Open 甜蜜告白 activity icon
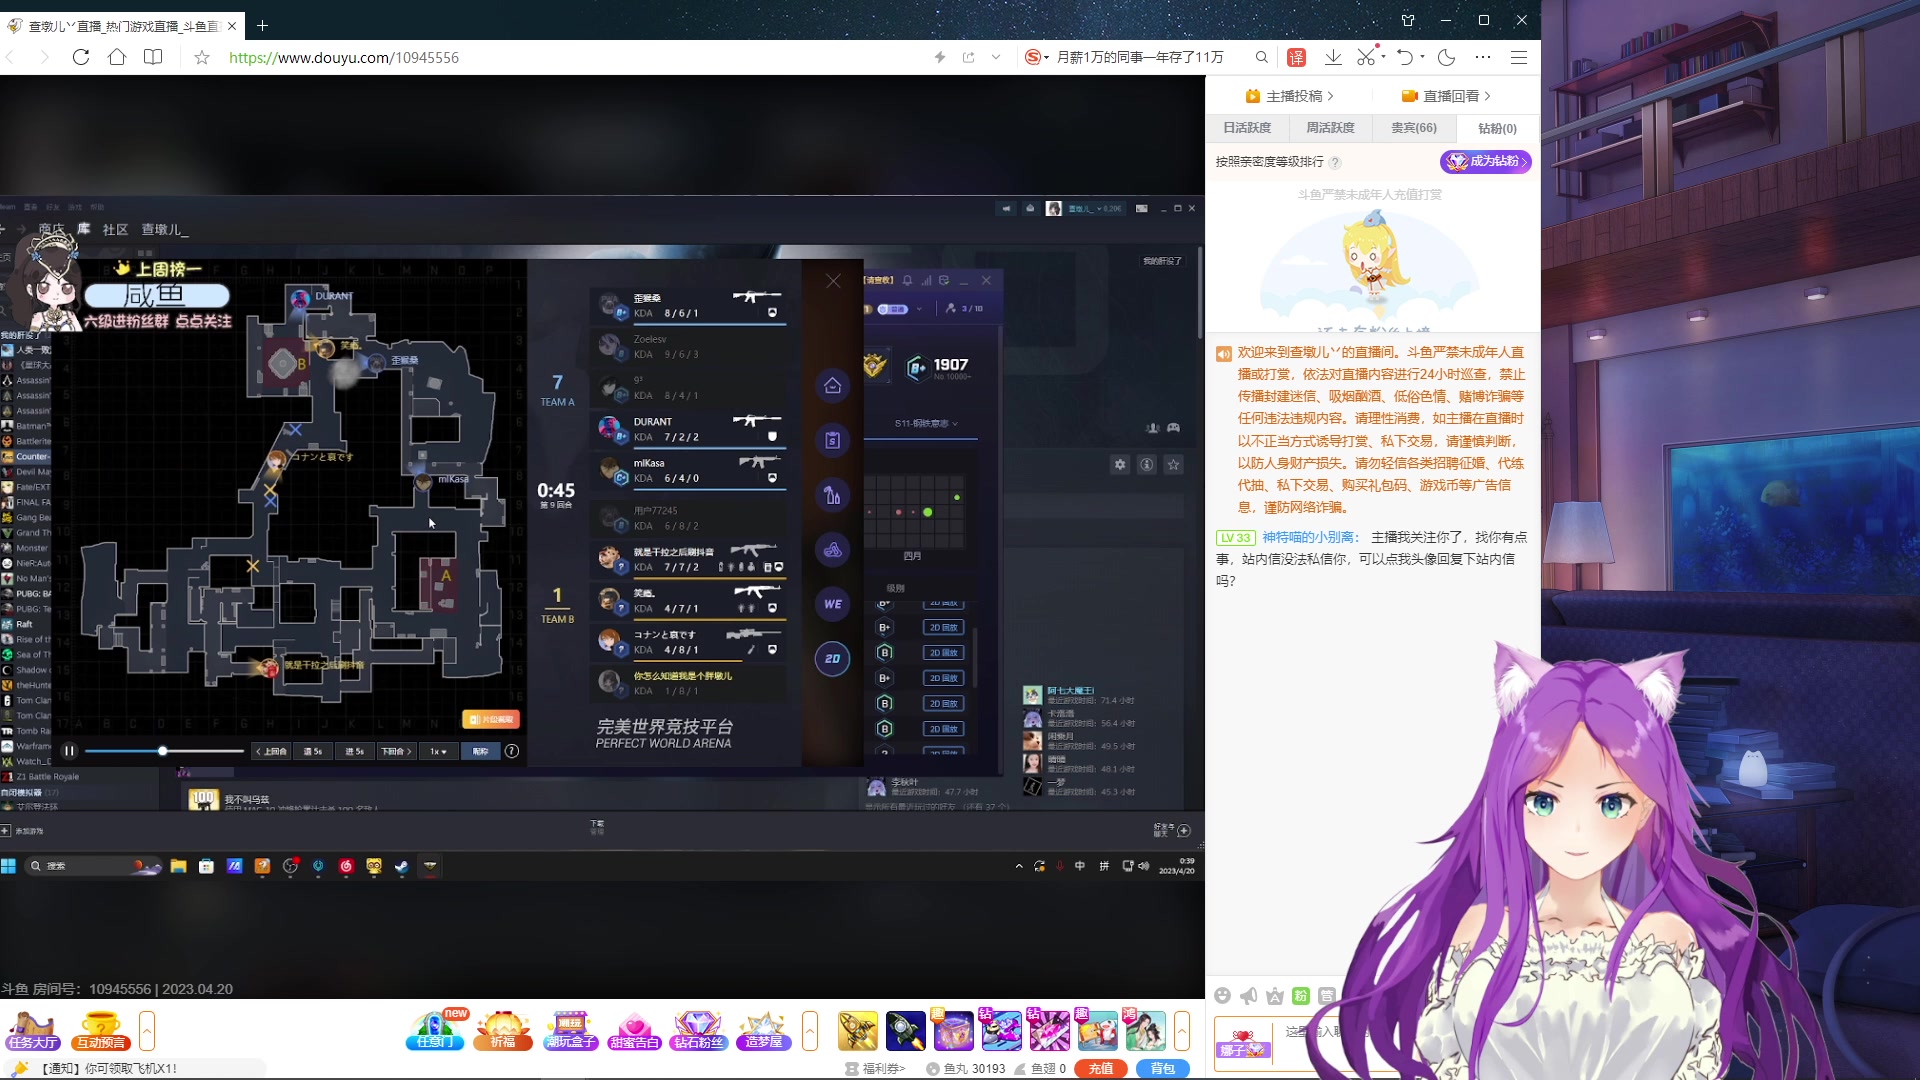This screenshot has height=1080, width=1920. click(635, 1031)
